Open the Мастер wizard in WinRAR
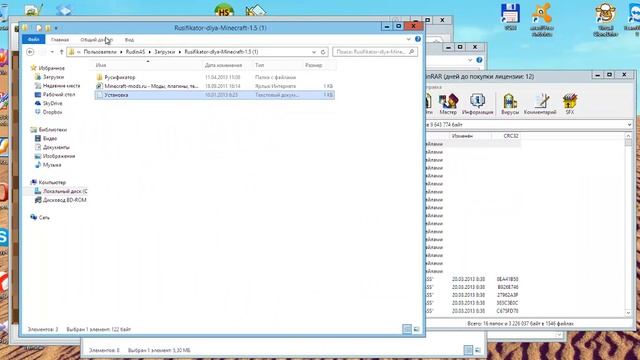The width and height of the screenshot is (640, 360). pos(448,104)
